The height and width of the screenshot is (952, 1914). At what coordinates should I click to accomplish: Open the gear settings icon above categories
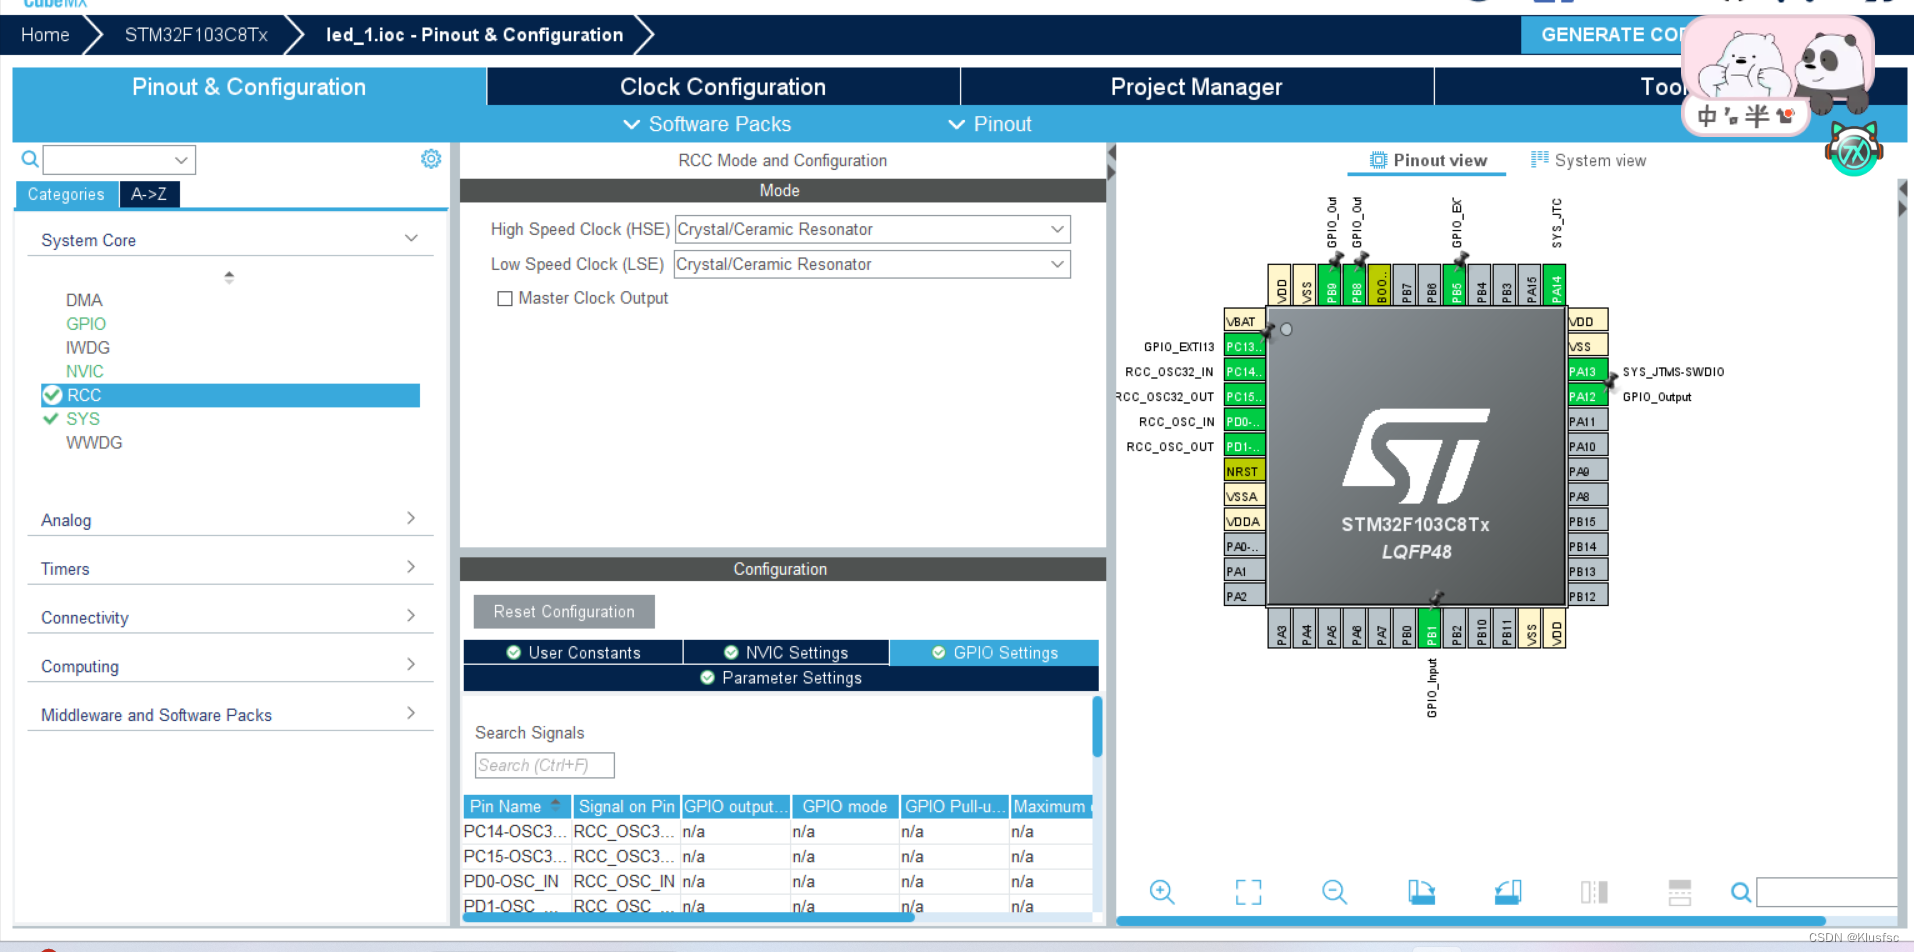click(431, 159)
